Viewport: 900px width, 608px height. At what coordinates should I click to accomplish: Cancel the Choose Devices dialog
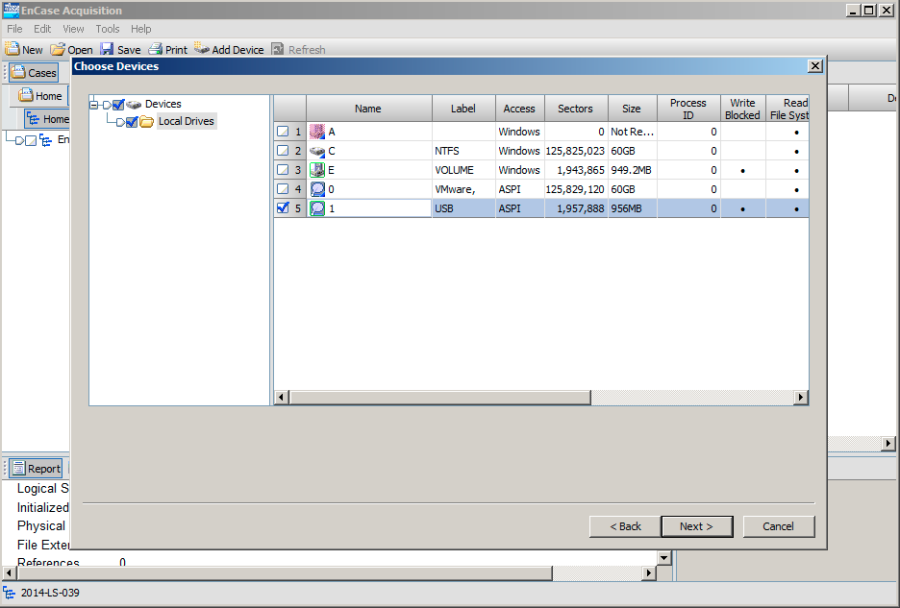[778, 526]
